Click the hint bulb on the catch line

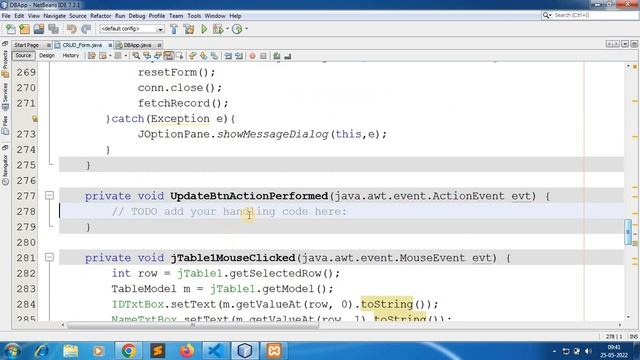pyautogui.click(x=34, y=119)
